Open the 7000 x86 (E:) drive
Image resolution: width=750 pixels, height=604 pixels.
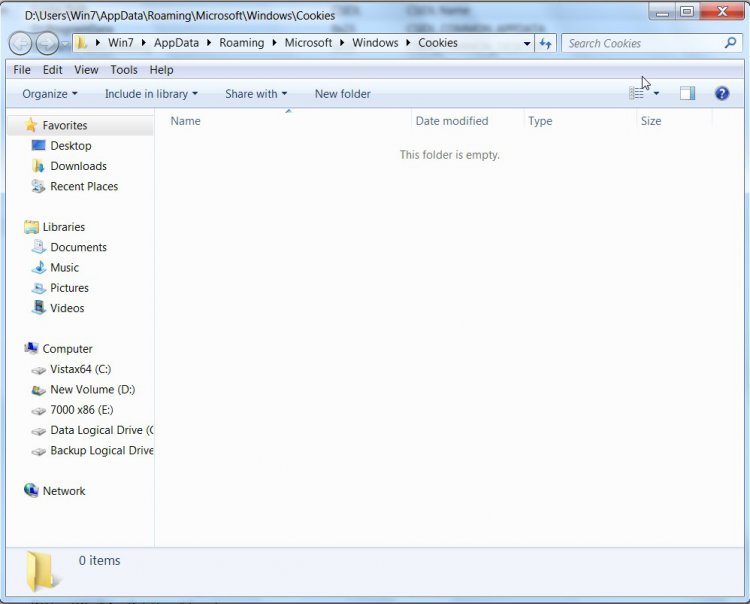pos(82,410)
